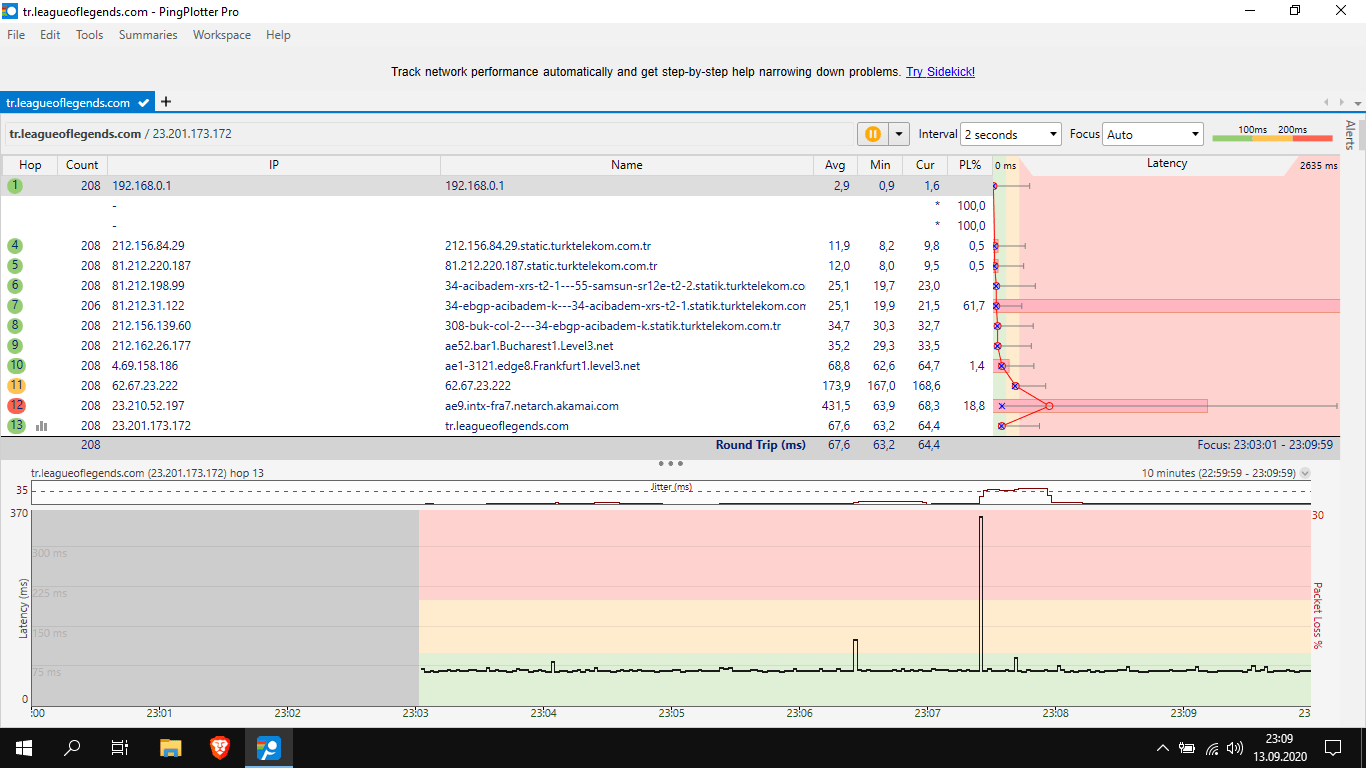1366x768 pixels.
Task: Click the three-dot pane splitter handle
Action: (x=671, y=463)
